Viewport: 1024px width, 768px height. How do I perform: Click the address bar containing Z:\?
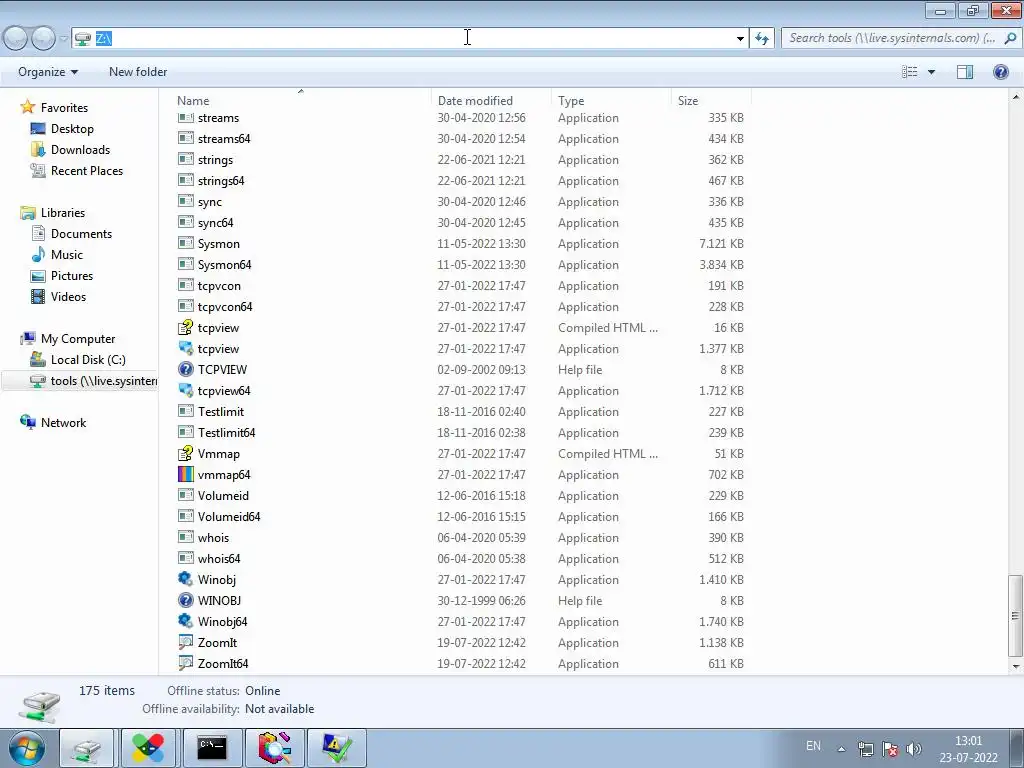(x=410, y=39)
